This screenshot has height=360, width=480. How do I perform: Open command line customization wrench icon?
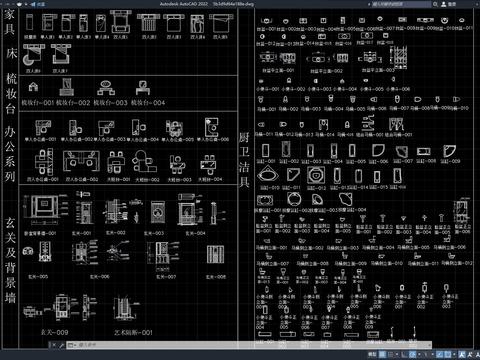pyautogui.click(x=61, y=345)
